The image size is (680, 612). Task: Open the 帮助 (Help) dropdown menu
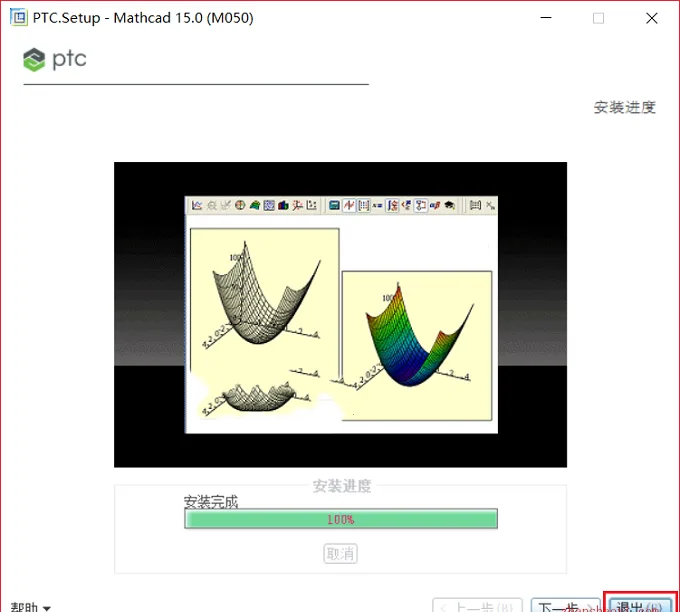pos(30,607)
